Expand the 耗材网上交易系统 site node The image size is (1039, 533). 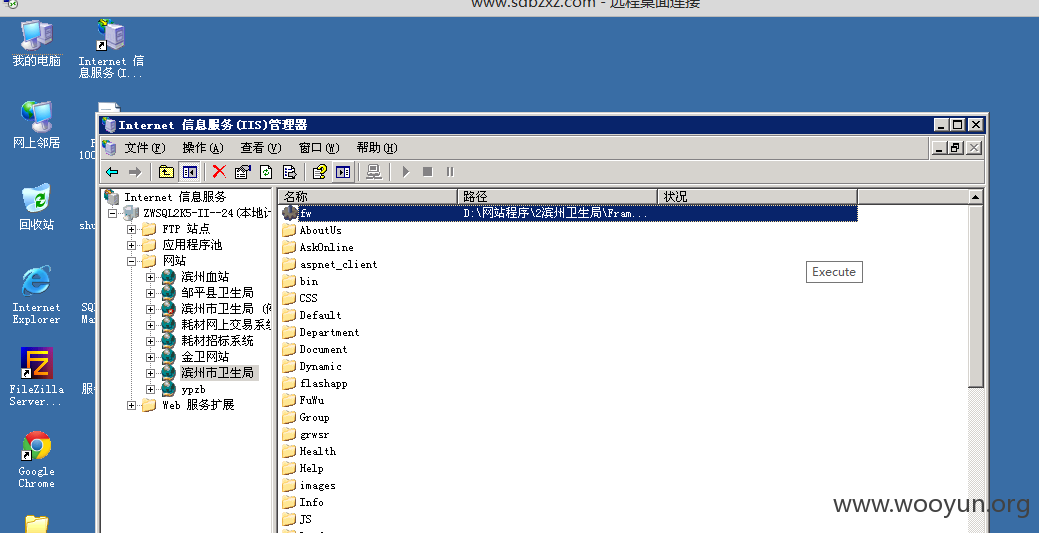150,326
